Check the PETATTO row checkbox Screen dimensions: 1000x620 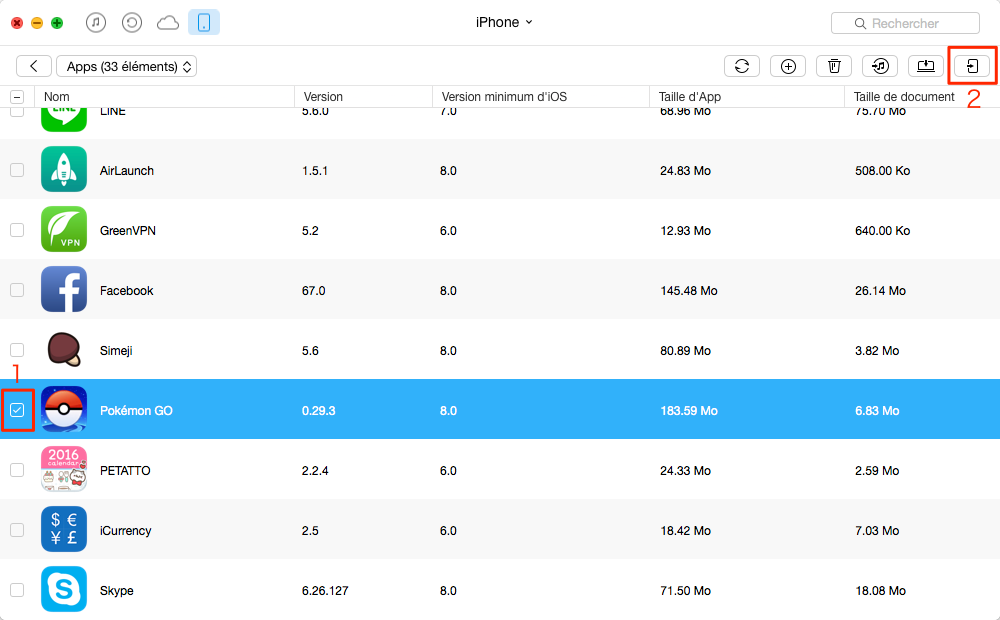[17, 469]
